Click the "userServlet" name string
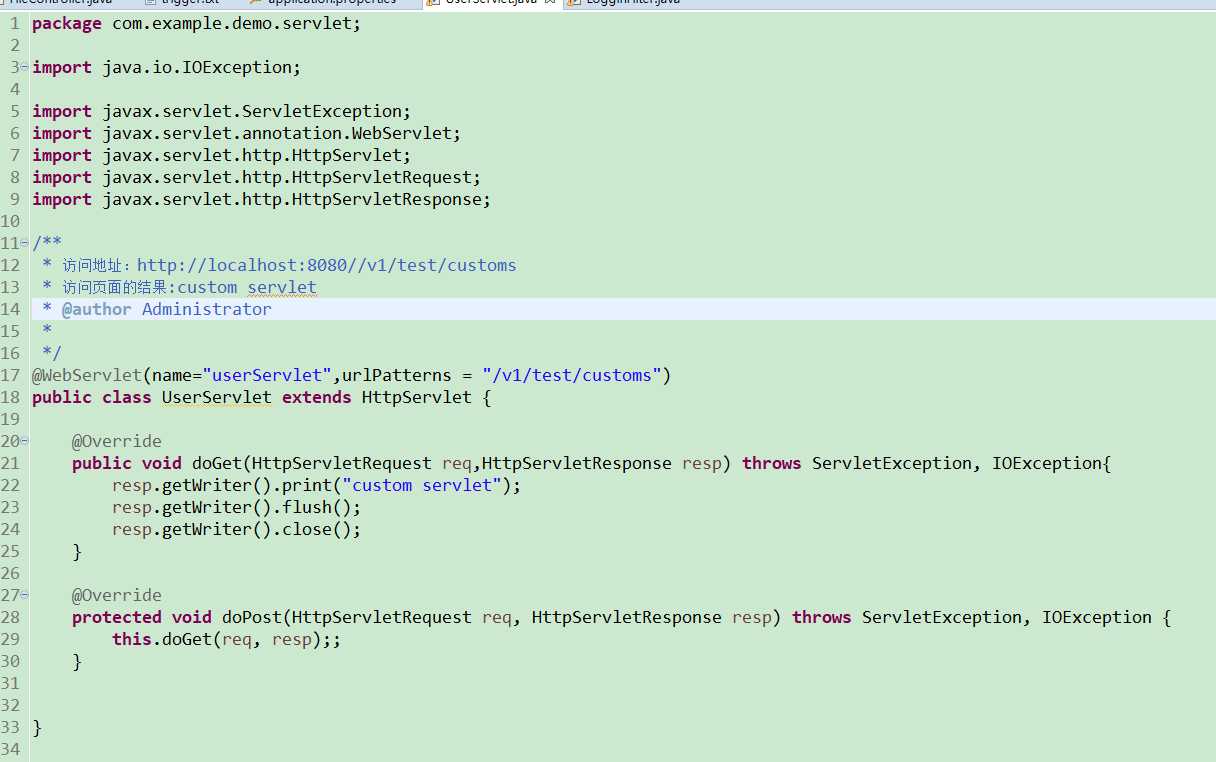Image resolution: width=1216 pixels, height=762 pixels. point(266,375)
